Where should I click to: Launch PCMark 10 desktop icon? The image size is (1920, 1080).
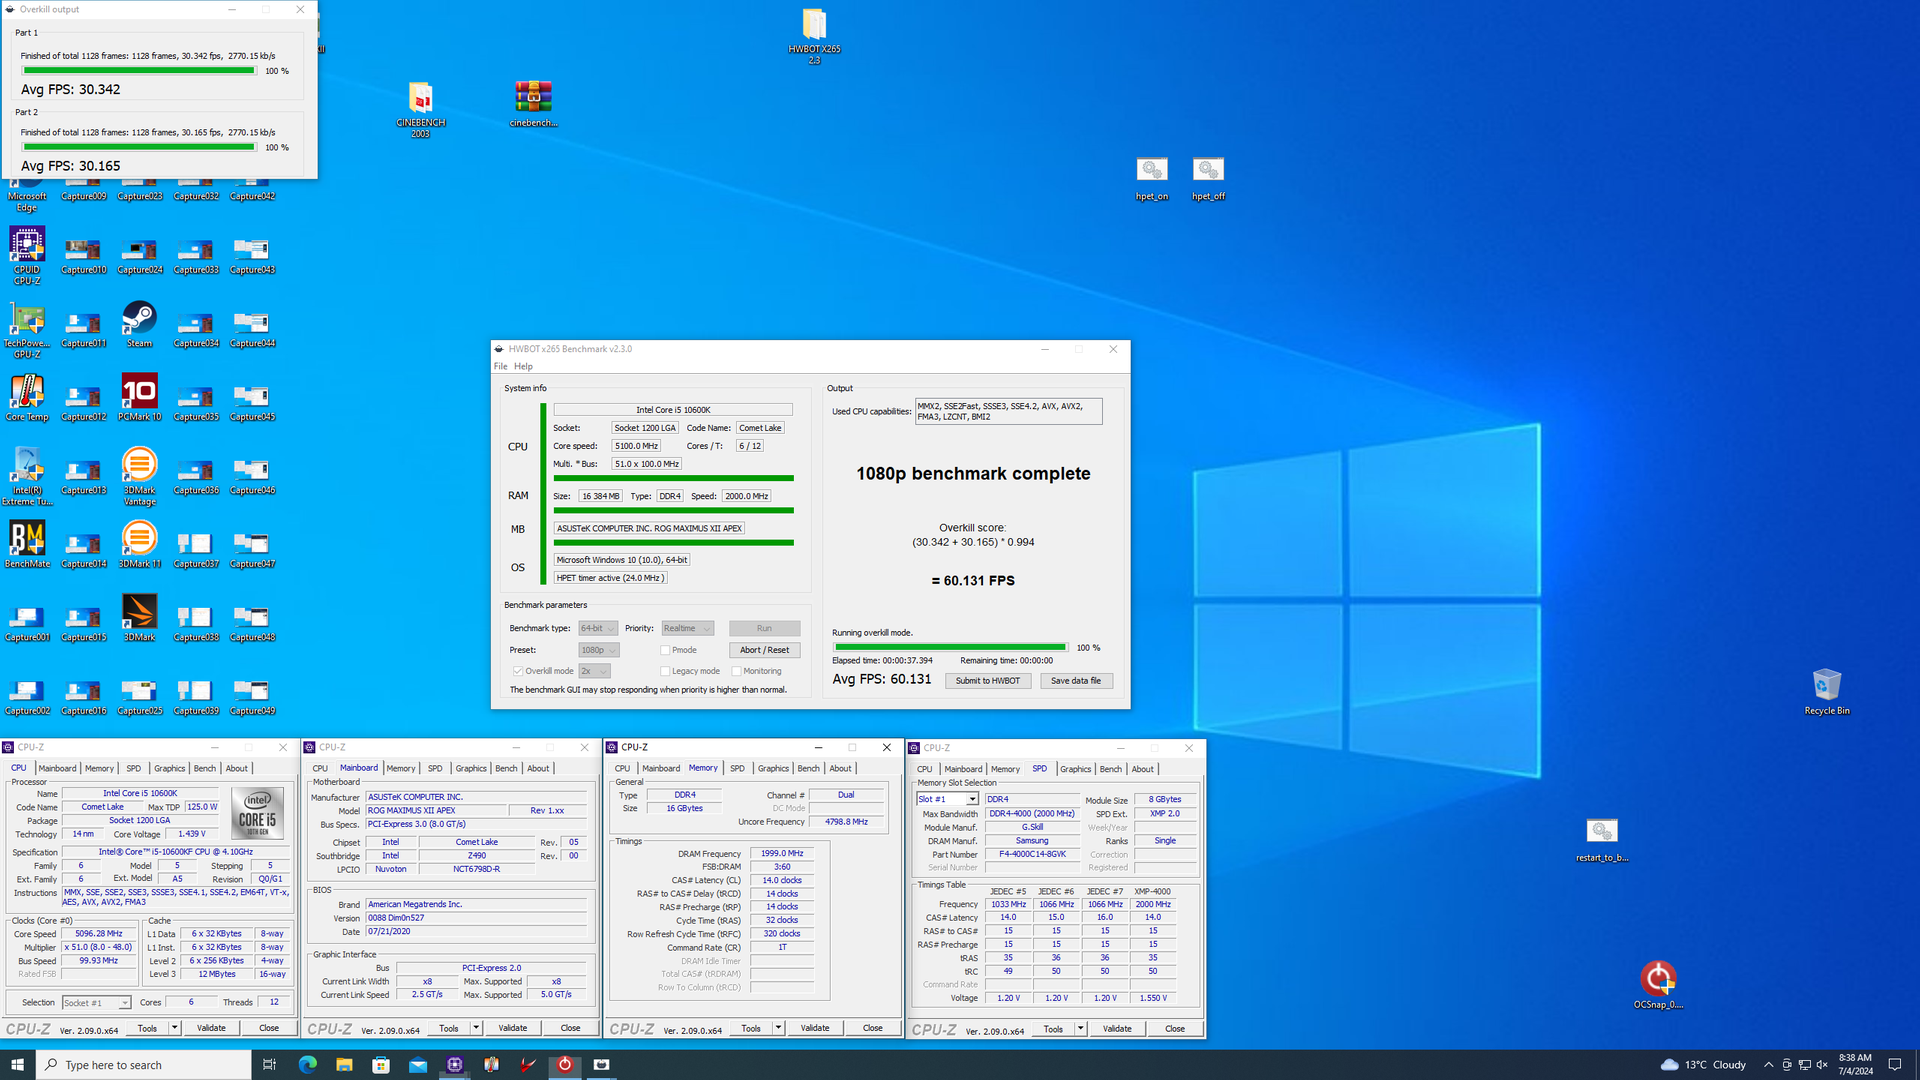click(x=139, y=398)
